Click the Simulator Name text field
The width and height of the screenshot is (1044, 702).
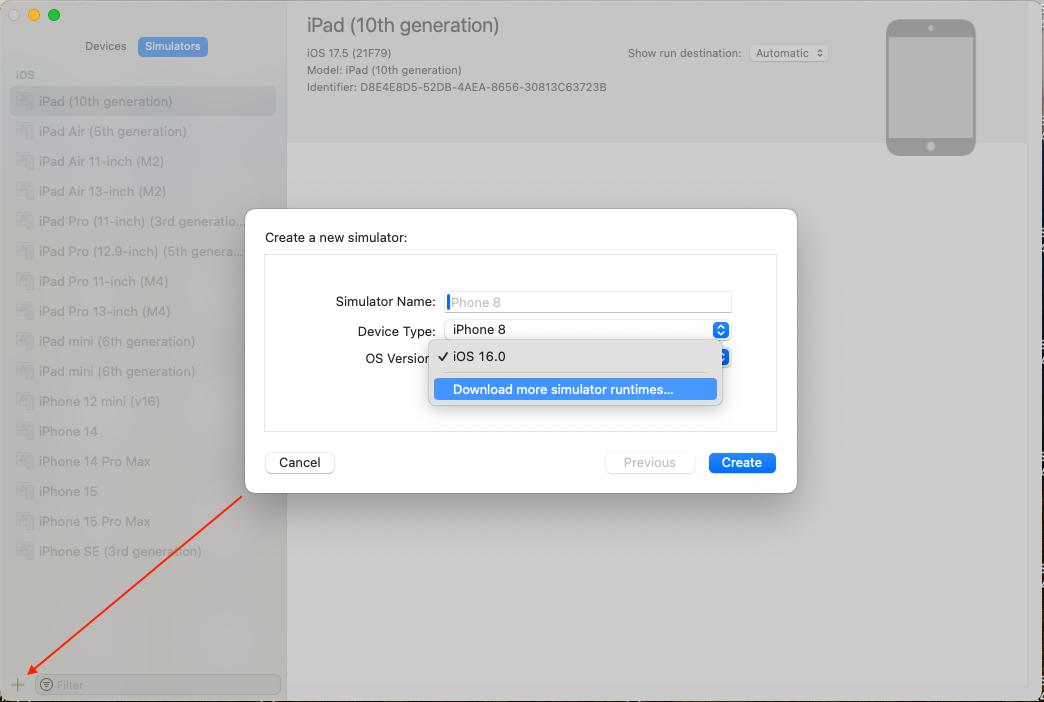588,302
